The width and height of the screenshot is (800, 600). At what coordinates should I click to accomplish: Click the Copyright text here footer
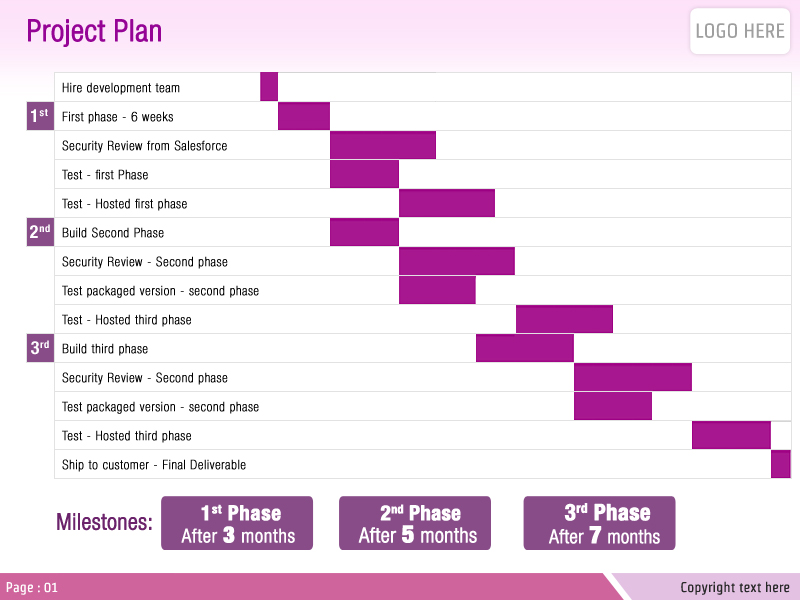[735, 587]
